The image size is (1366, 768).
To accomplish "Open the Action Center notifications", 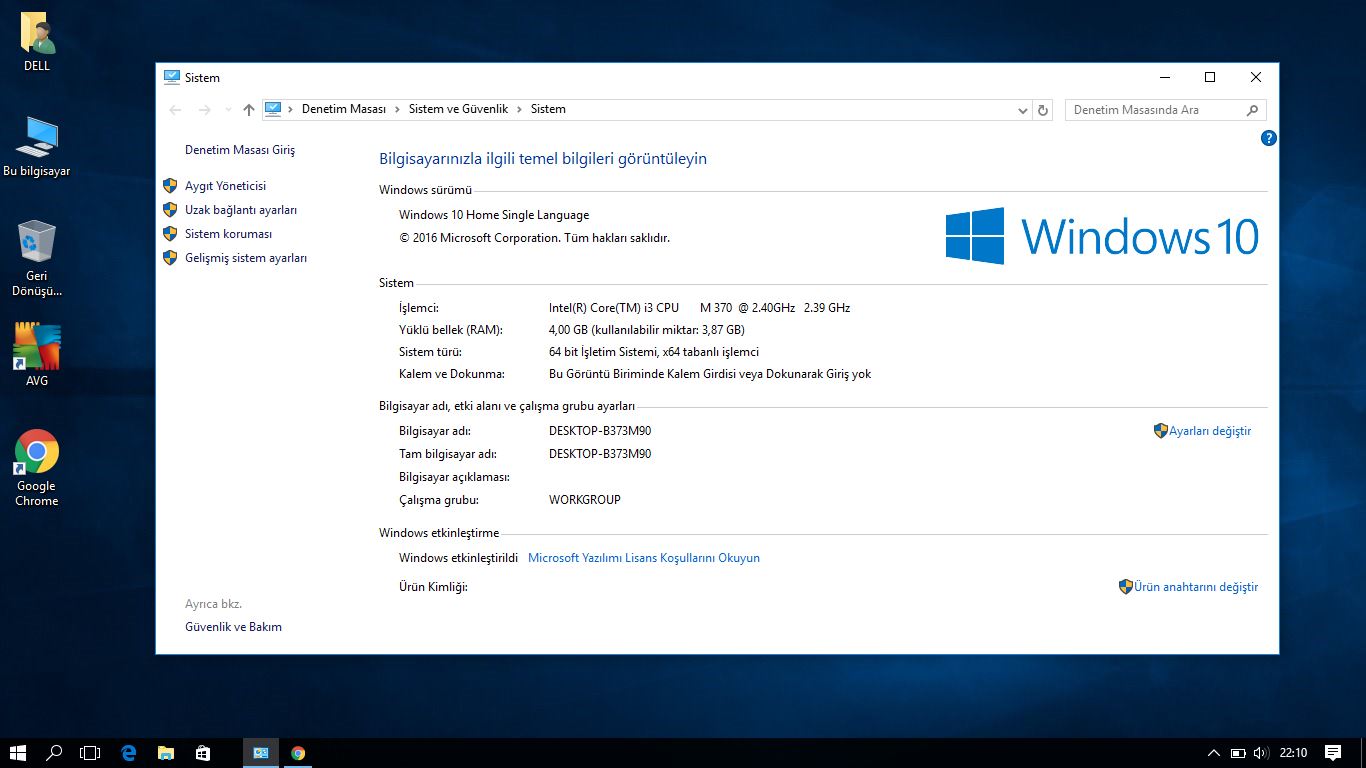I will pos(1333,753).
